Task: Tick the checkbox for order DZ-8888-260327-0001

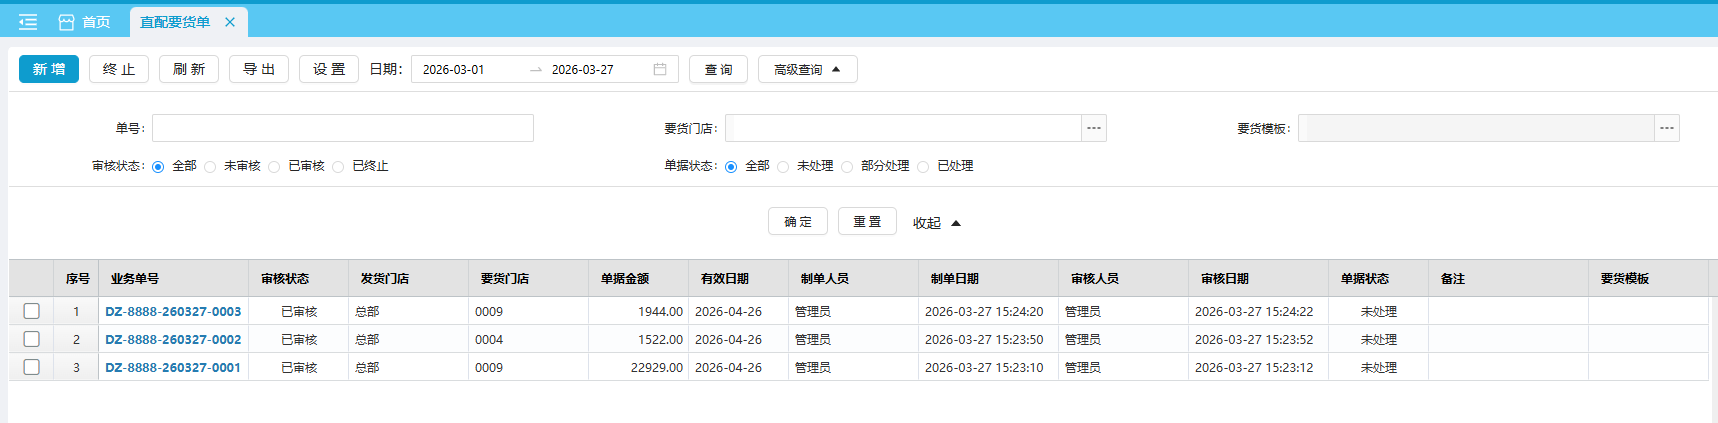Action: [31, 367]
